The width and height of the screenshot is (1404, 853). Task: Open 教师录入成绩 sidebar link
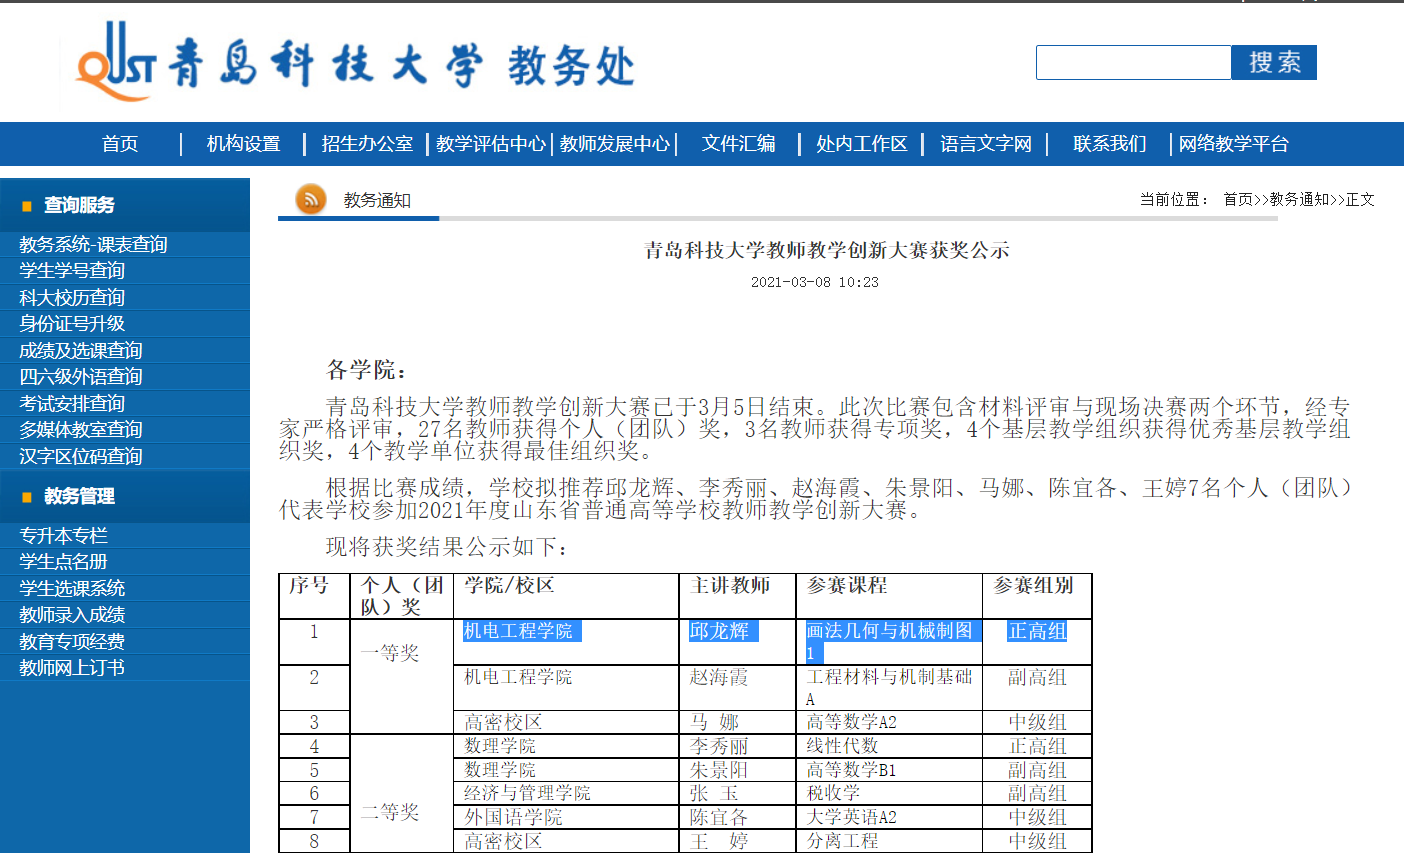click(72, 615)
